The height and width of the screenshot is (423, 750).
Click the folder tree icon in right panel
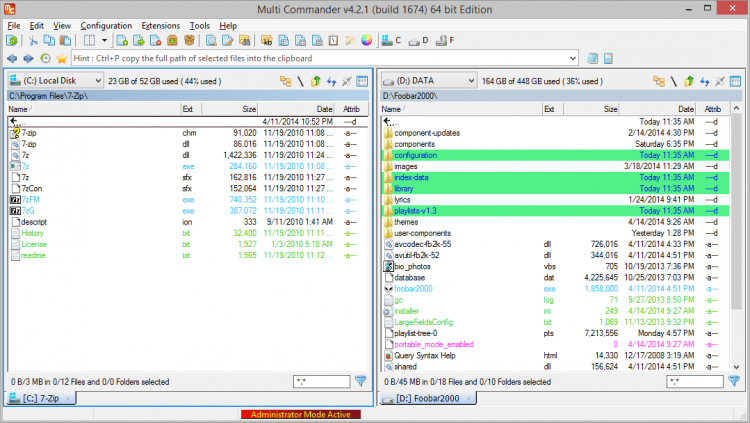tap(659, 81)
